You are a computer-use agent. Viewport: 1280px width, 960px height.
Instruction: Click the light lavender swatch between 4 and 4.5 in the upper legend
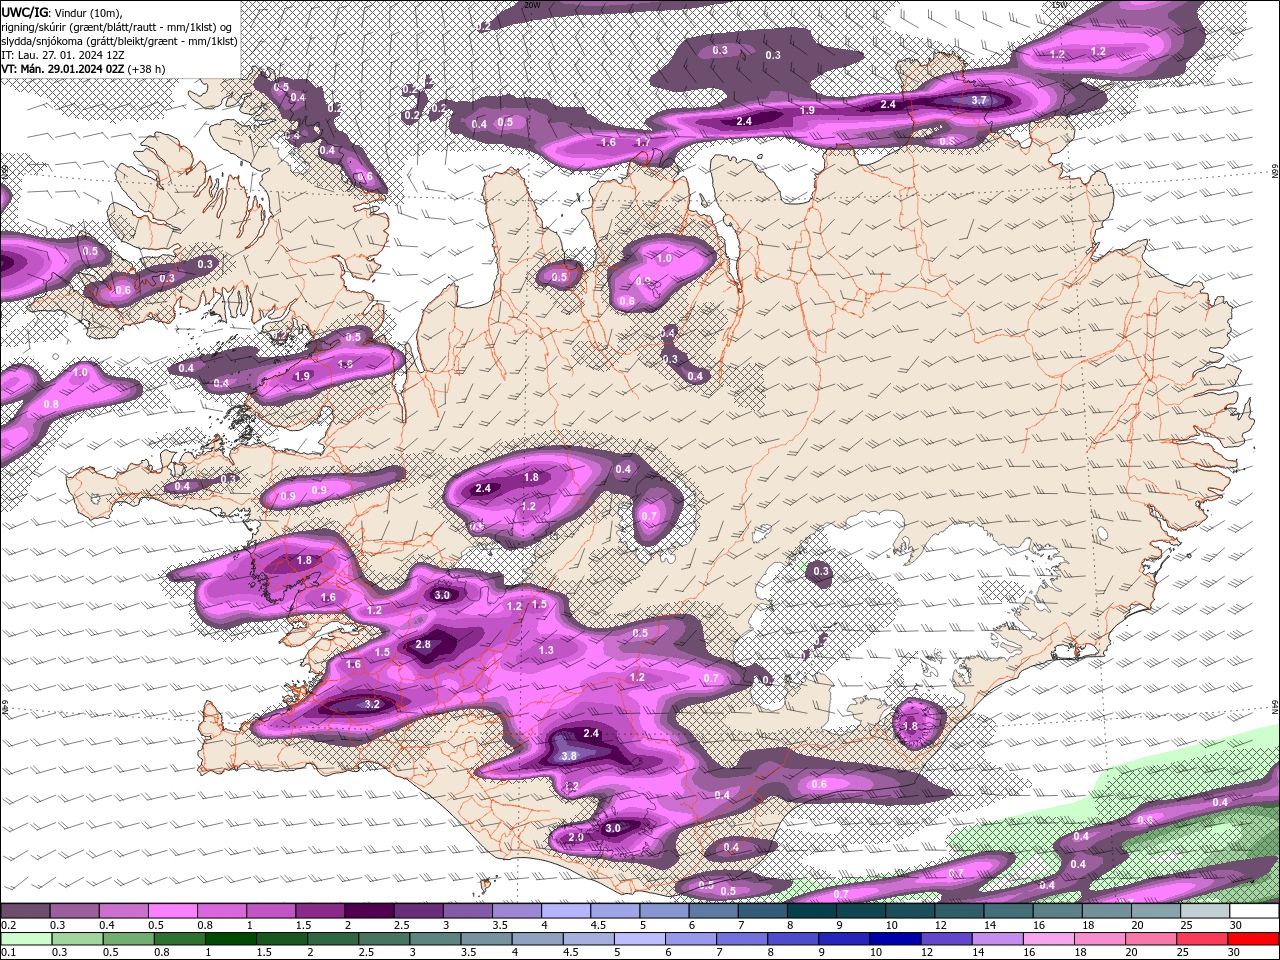pyautogui.click(x=566, y=911)
